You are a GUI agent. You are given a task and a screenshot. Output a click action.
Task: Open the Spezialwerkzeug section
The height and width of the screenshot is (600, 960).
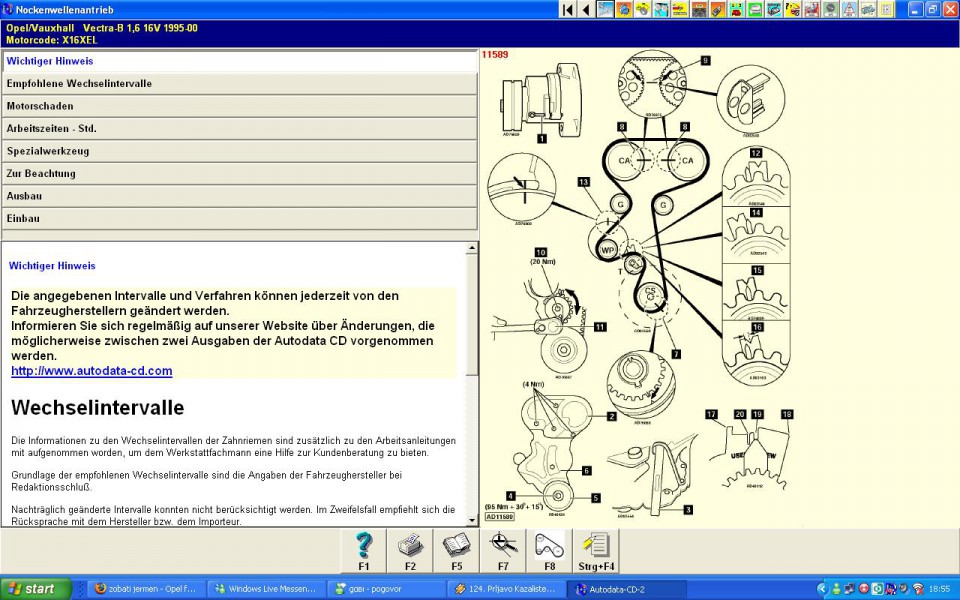tap(239, 151)
